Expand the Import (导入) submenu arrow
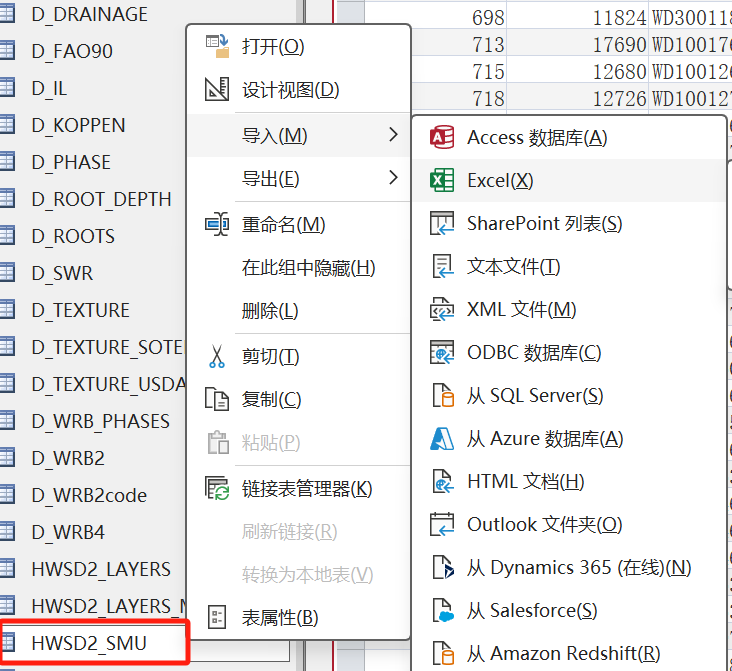732x671 pixels. point(393,135)
